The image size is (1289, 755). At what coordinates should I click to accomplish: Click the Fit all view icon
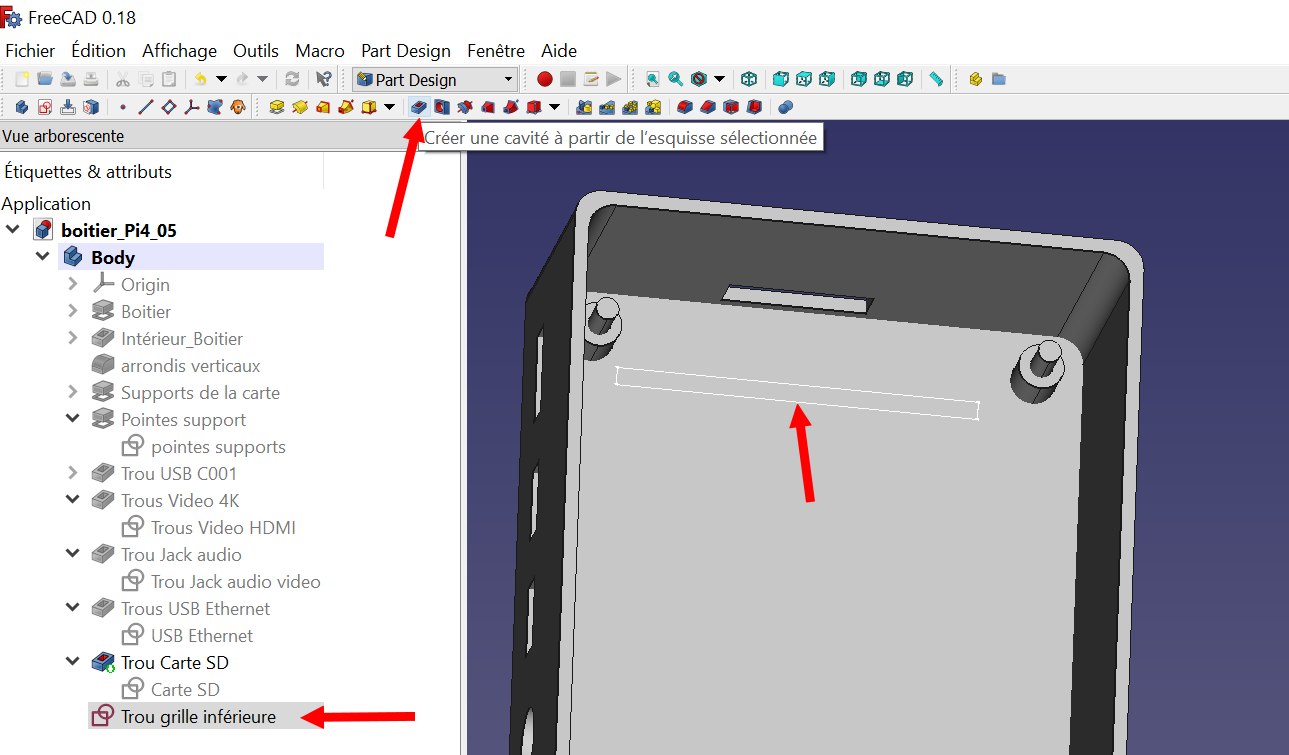652,79
